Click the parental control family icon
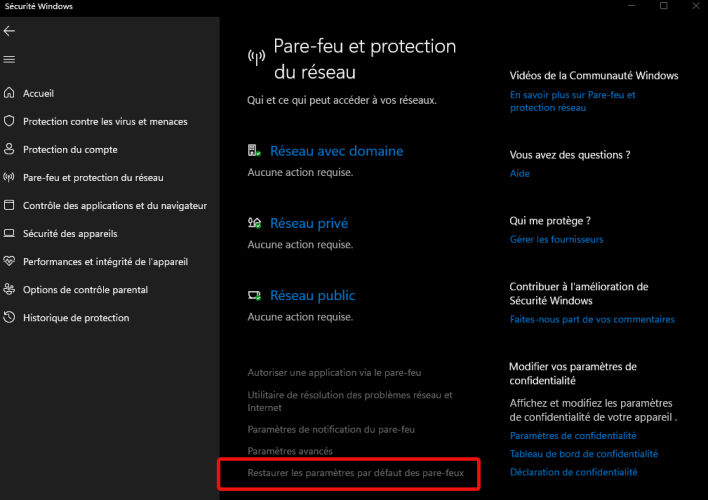This screenshot has height=500, width=708. click(x=9, y=290)
